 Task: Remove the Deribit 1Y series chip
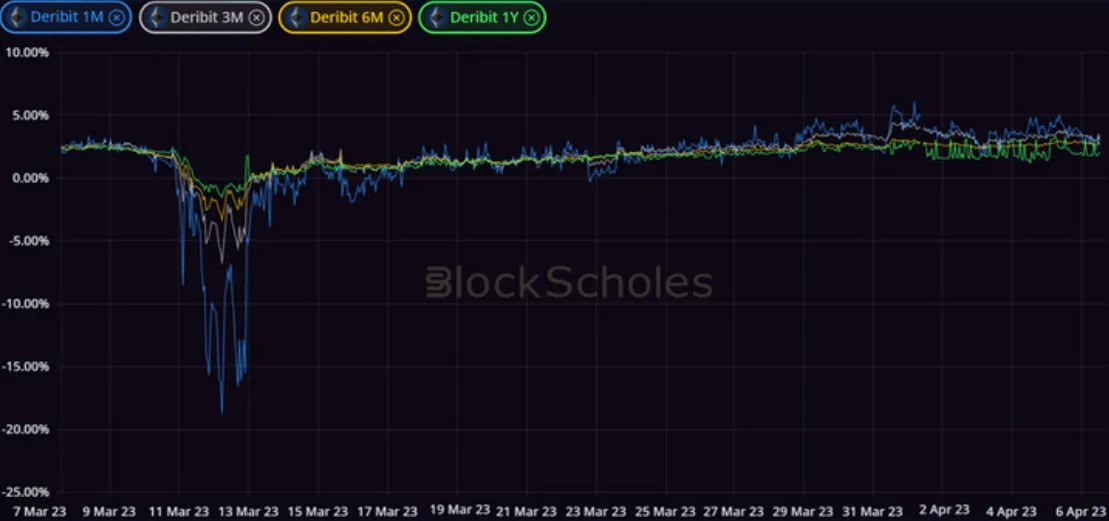pyautogui.click(x=530, y=18)
